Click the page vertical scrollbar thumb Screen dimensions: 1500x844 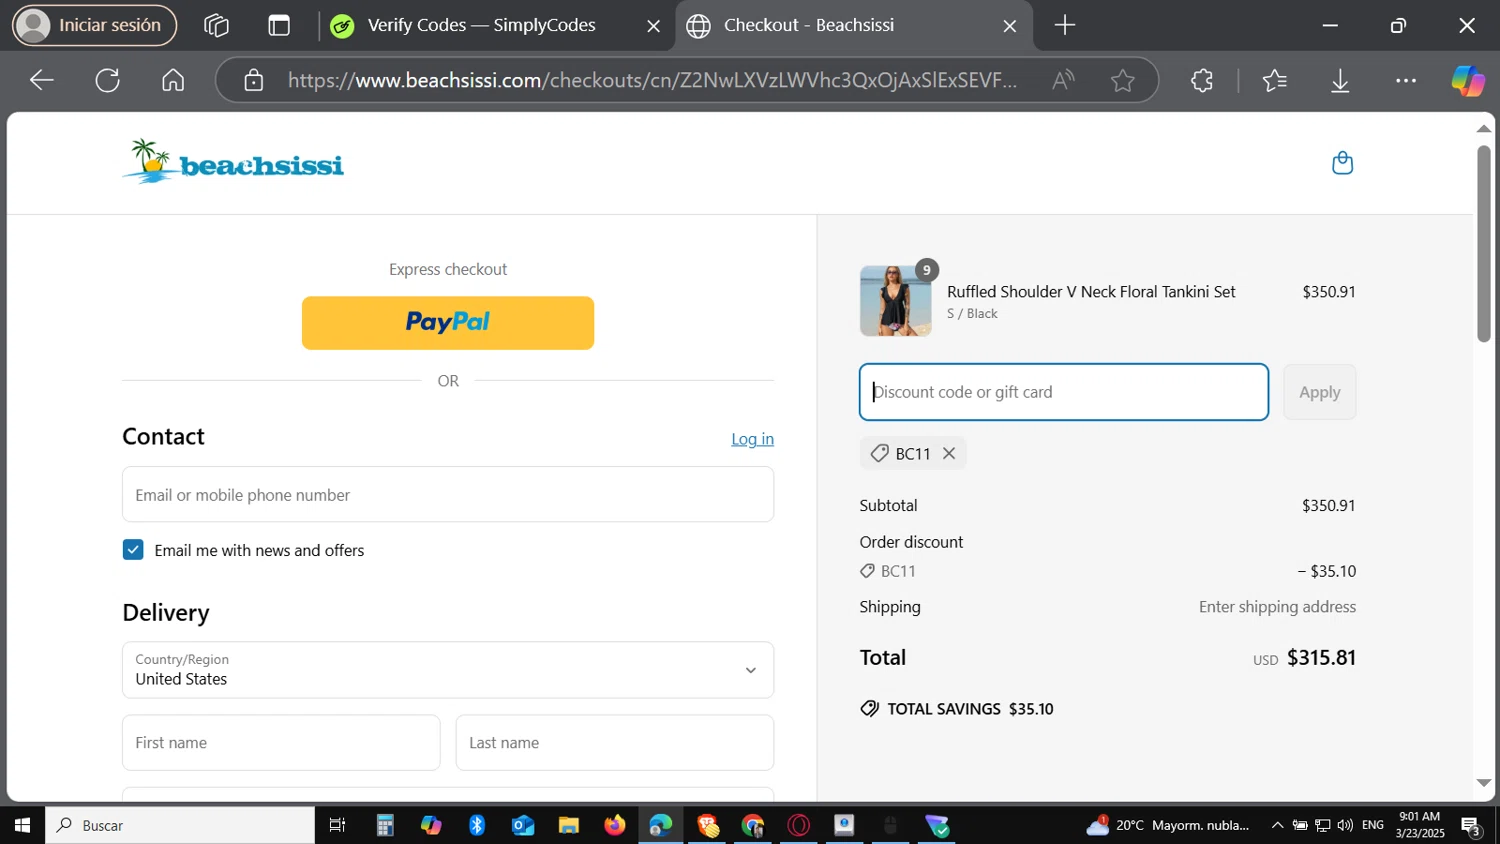1484,244
